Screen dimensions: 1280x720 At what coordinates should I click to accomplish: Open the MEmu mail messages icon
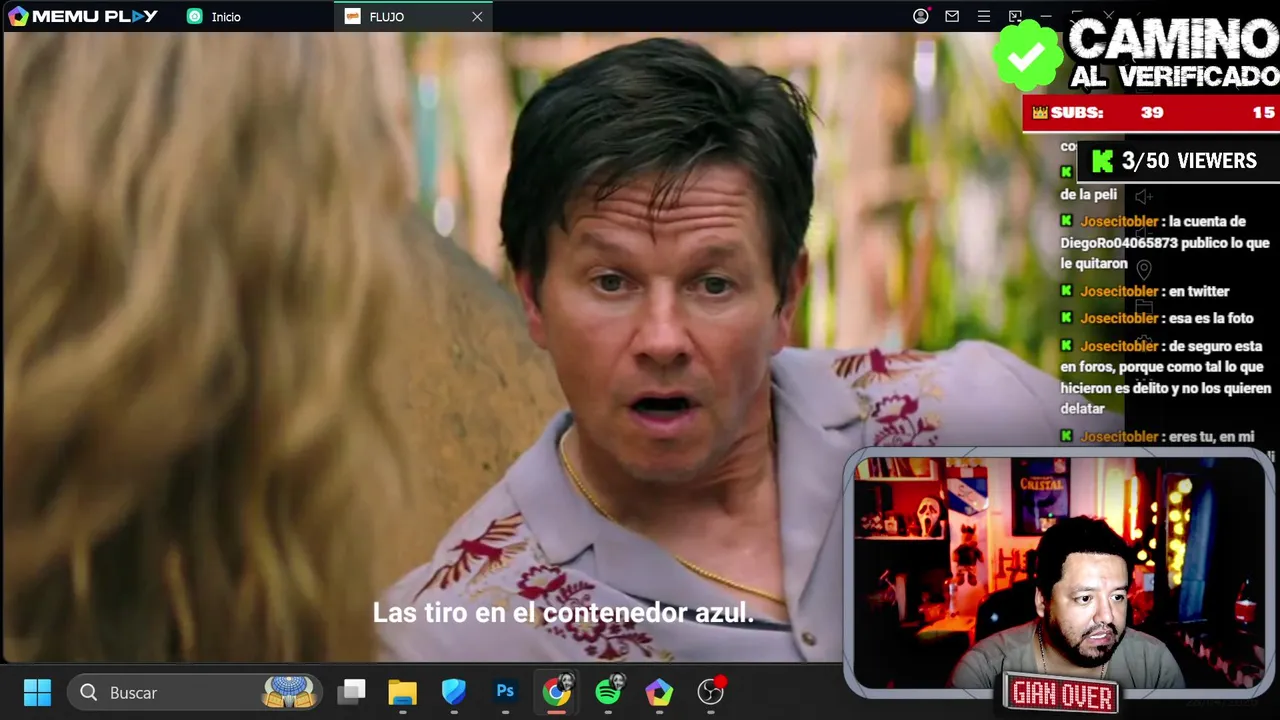[952, 16]
